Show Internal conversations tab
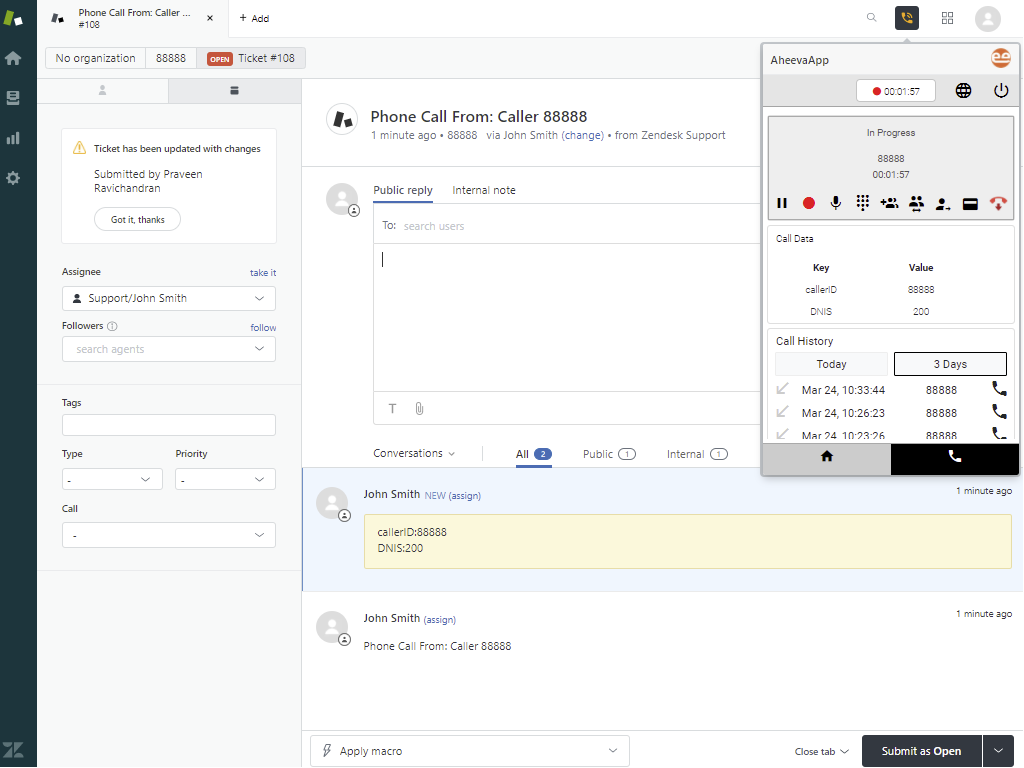 [x=697, y=454]
